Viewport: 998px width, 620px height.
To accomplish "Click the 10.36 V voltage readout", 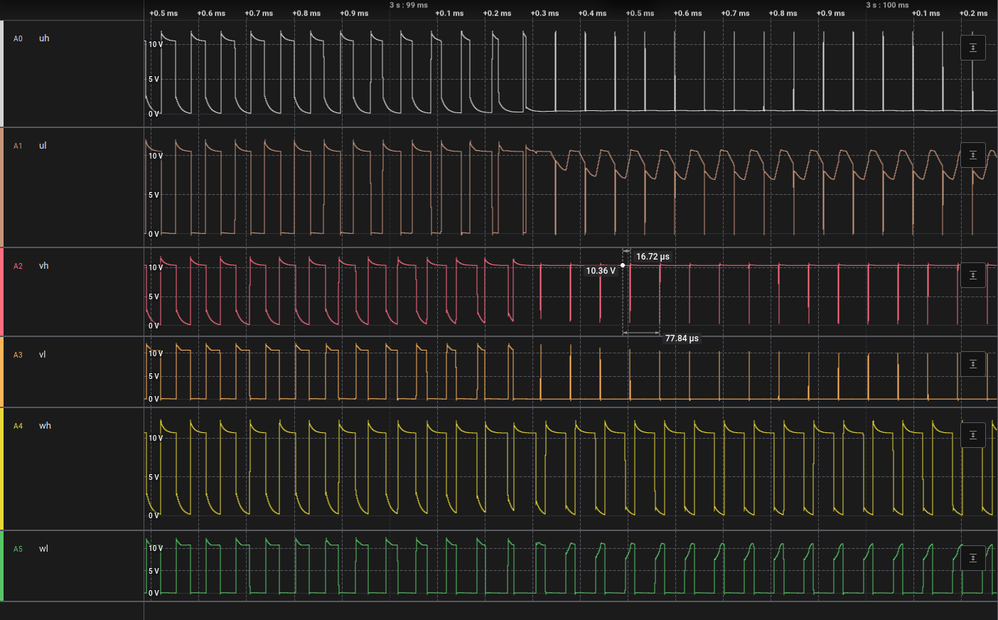I will 601,271.
